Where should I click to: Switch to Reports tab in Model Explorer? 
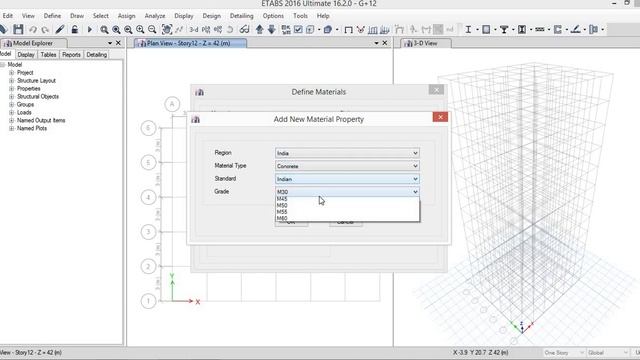click(x=71, y=55)
